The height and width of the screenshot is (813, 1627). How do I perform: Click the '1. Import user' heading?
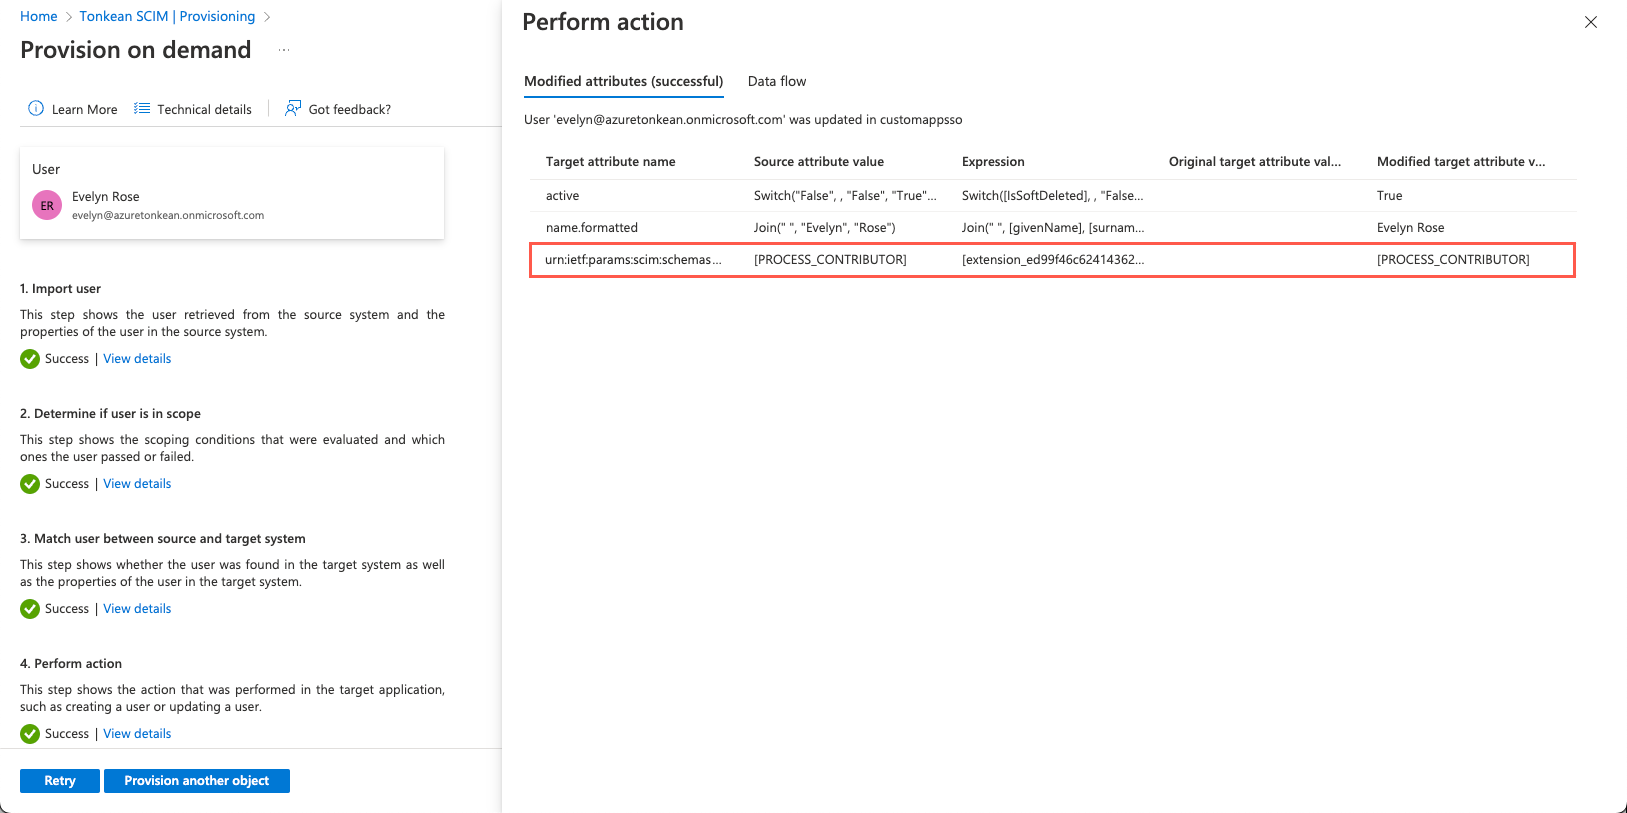(60, 289)
